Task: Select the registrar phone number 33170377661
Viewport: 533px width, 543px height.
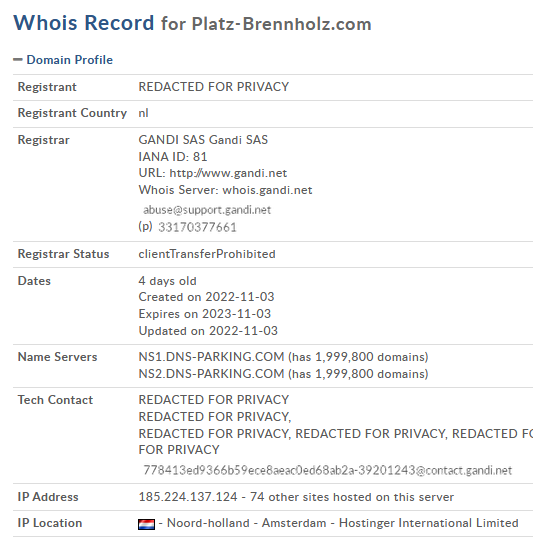Action: tap(197, 227)
